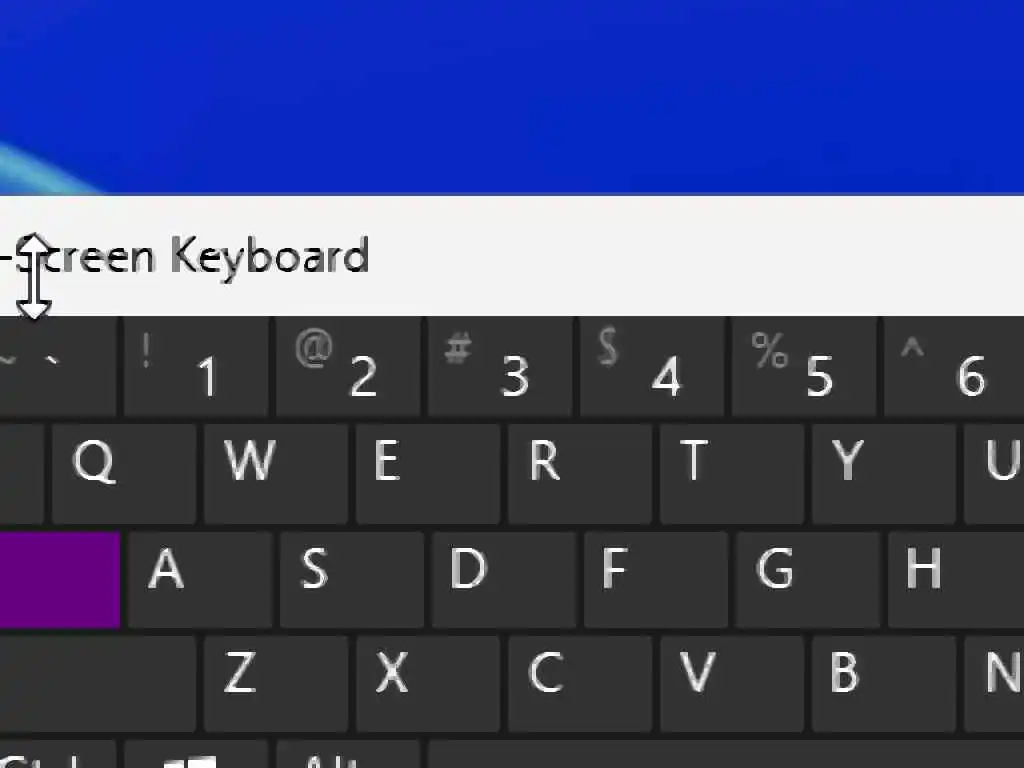Click the Windows logo key
Screen dimensions: 1024x768
click(196, 754)
